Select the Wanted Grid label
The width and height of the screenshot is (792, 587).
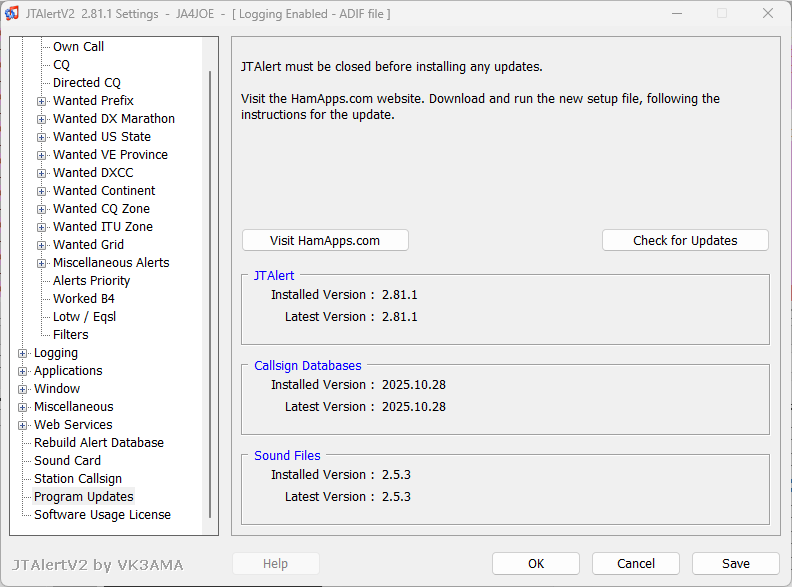(x=88, y=245)
